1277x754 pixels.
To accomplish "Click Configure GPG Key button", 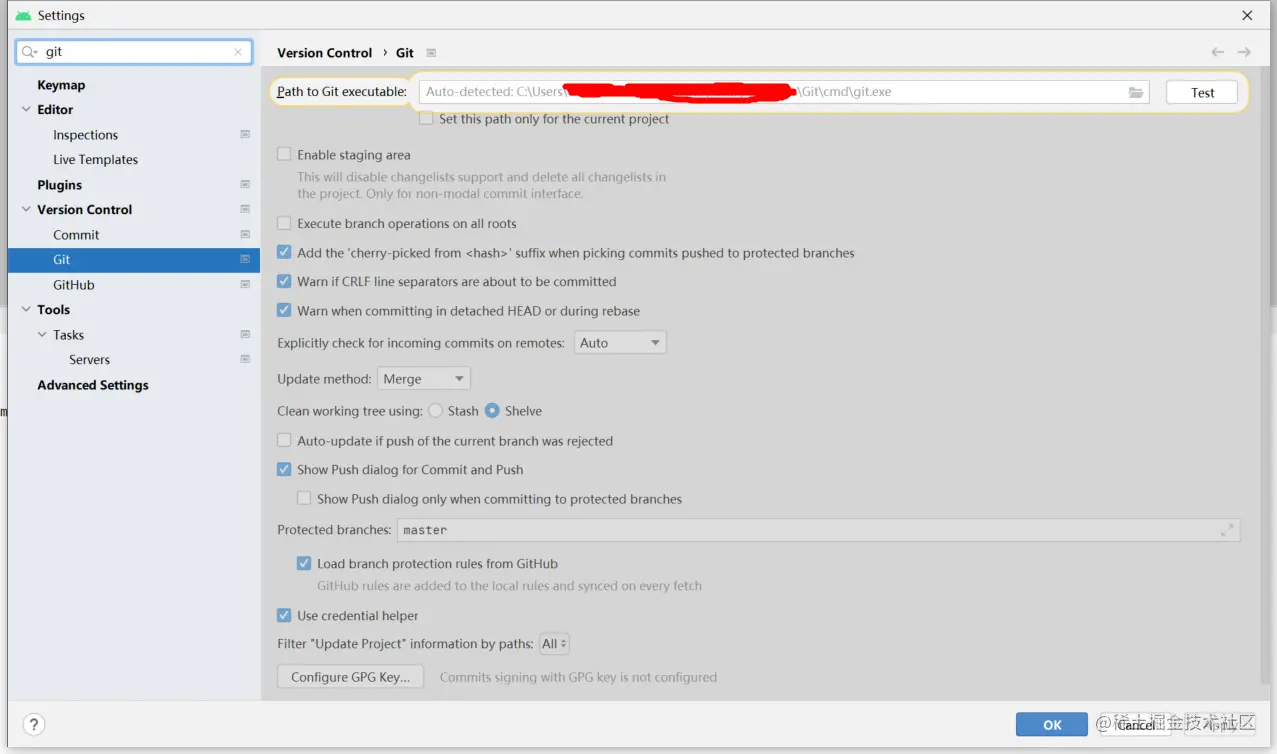I will (x=350, y=677).
